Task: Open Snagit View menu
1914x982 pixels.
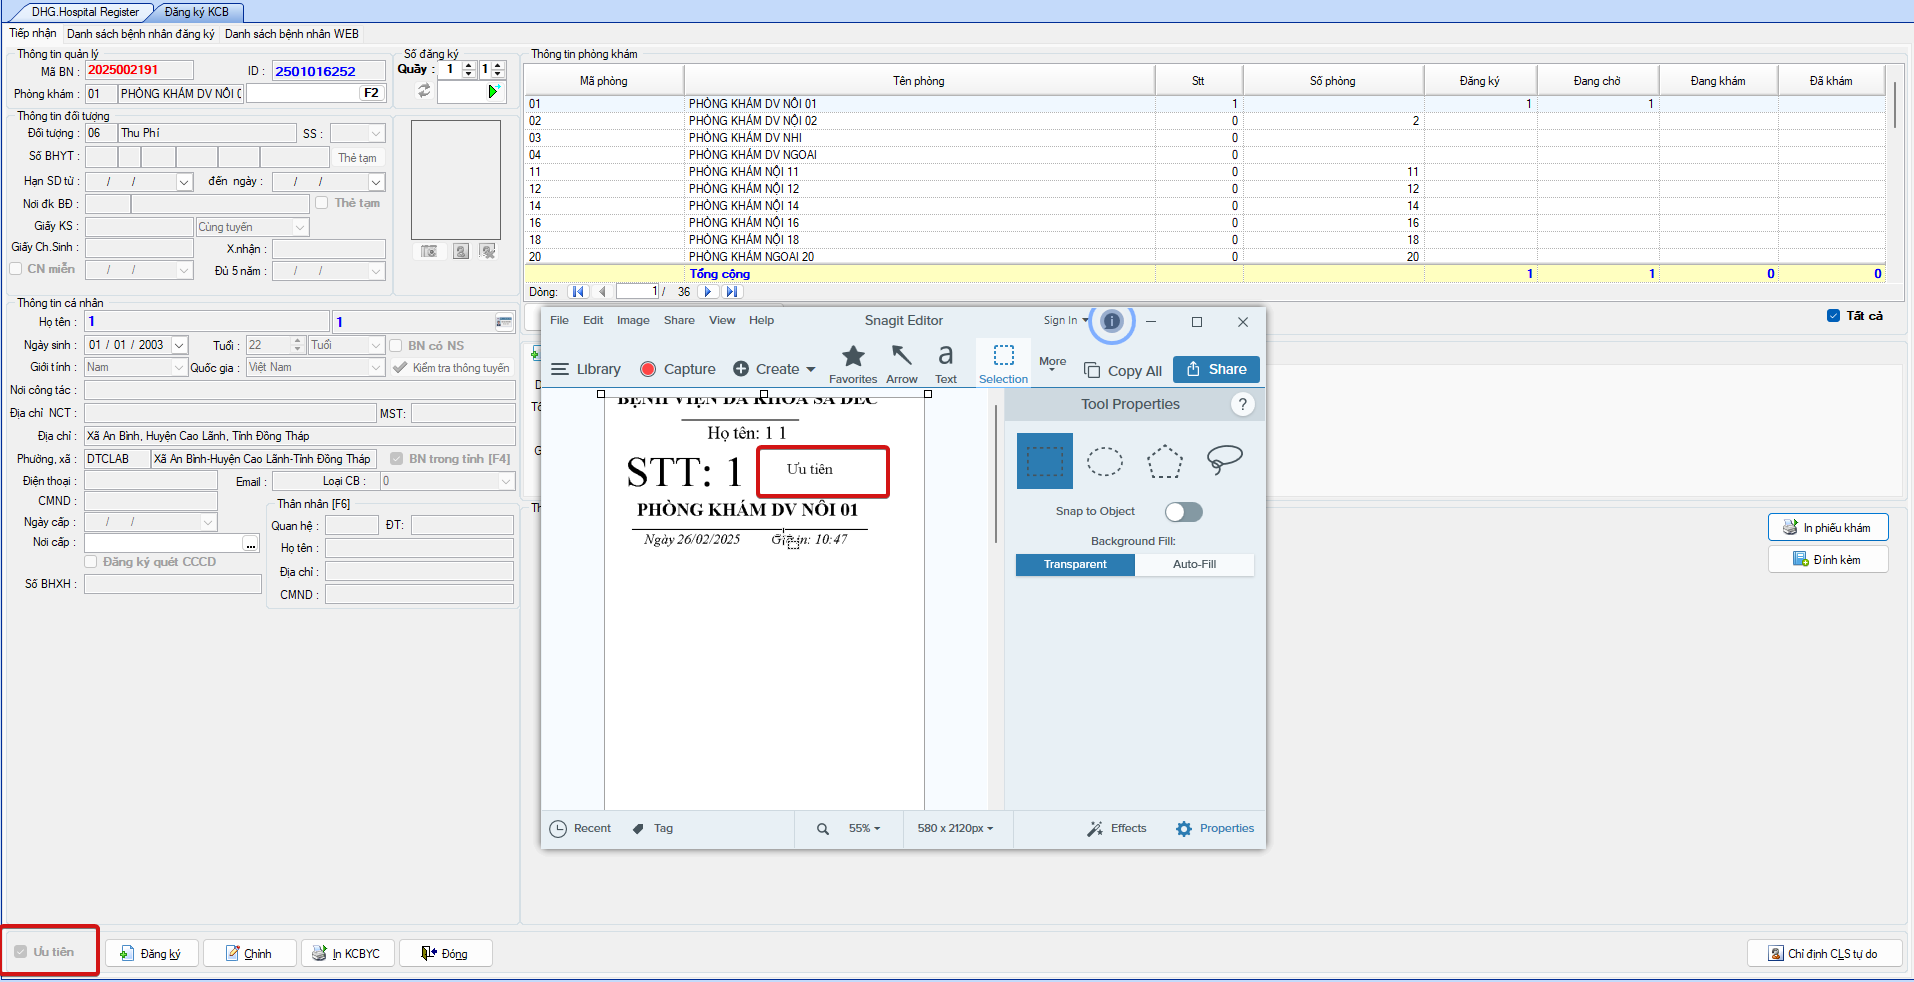Action: (x=722, y=321)
